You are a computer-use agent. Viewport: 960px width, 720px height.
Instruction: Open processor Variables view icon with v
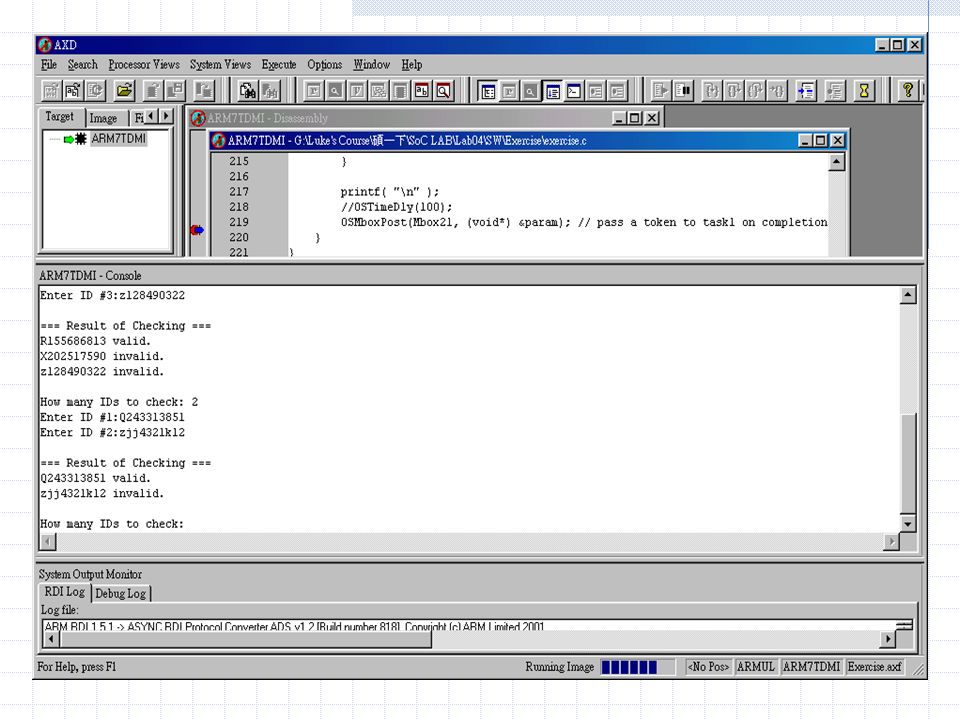point(357,91)
